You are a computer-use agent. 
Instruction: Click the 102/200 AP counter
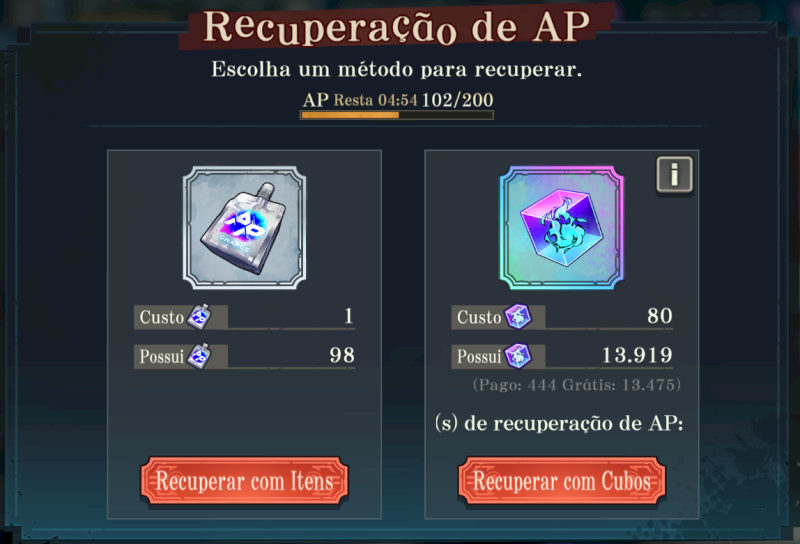click(458, 100)
